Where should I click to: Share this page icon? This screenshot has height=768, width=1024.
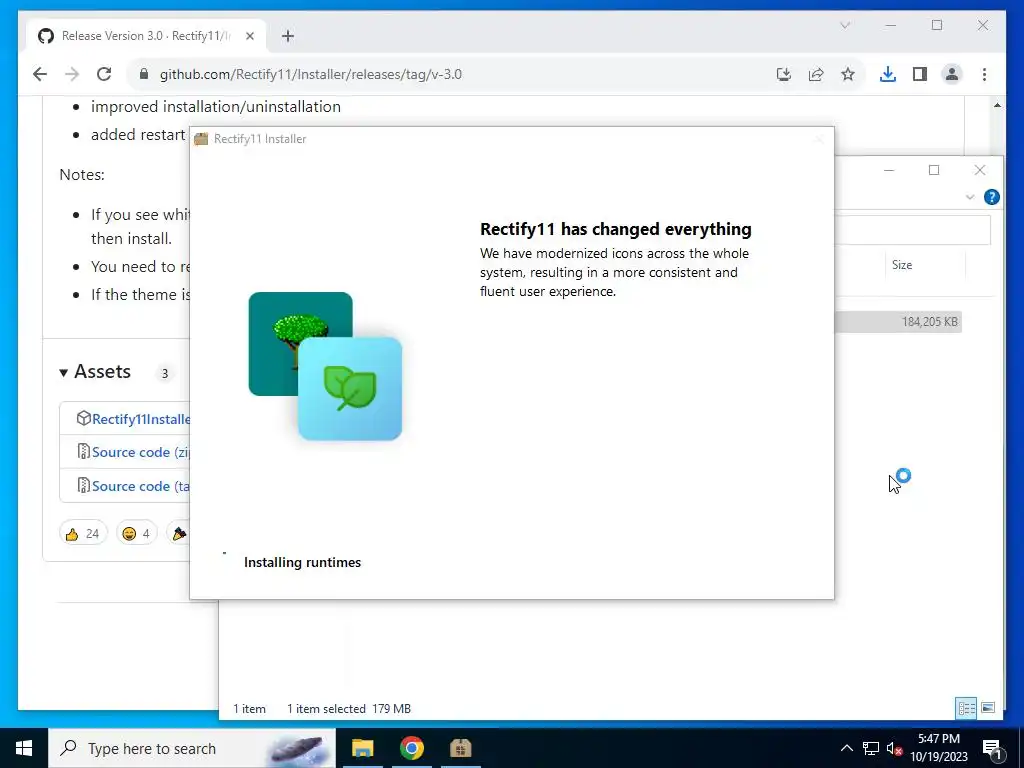pos(816,74)
